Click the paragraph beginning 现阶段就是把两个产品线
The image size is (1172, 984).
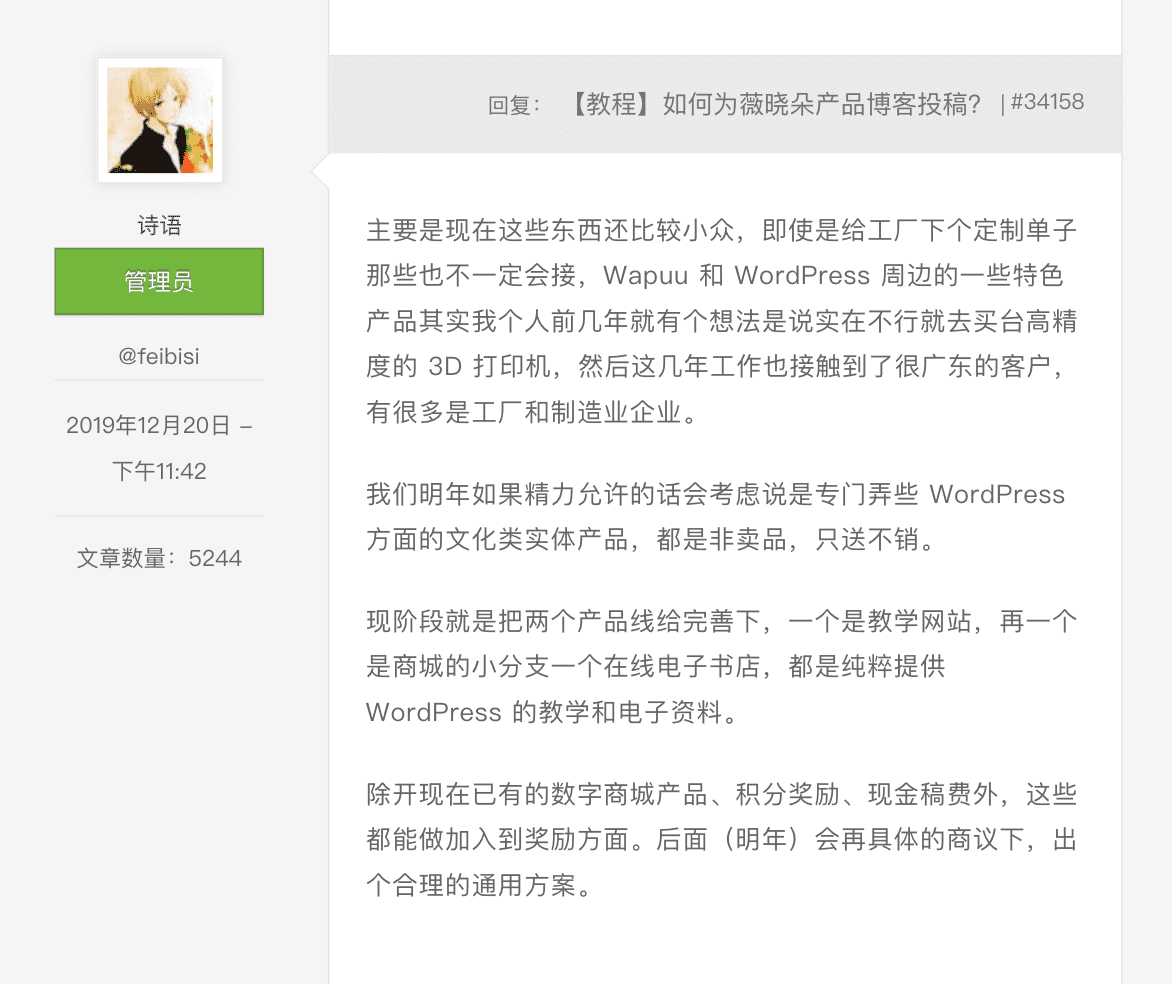tap(721, 666)
